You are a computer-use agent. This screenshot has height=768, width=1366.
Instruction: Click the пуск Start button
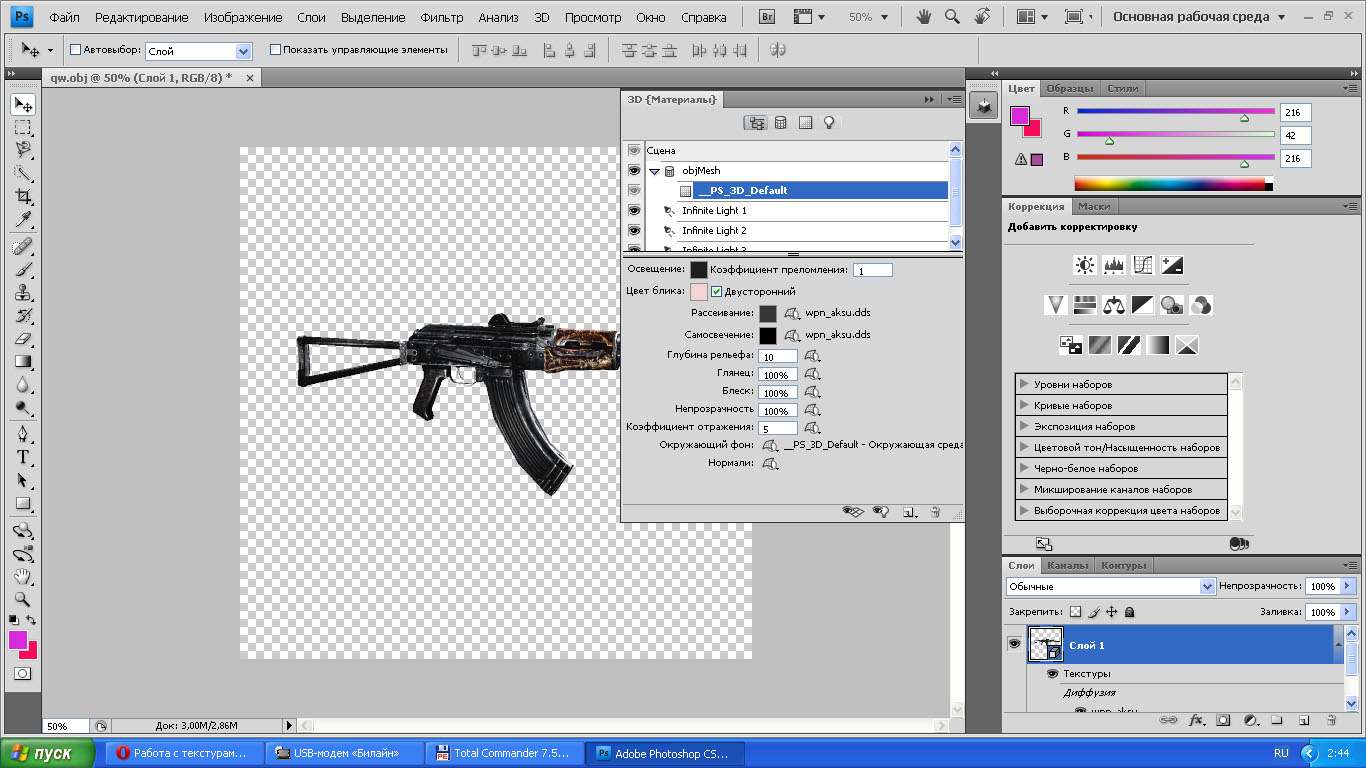[x=48, y=754]
